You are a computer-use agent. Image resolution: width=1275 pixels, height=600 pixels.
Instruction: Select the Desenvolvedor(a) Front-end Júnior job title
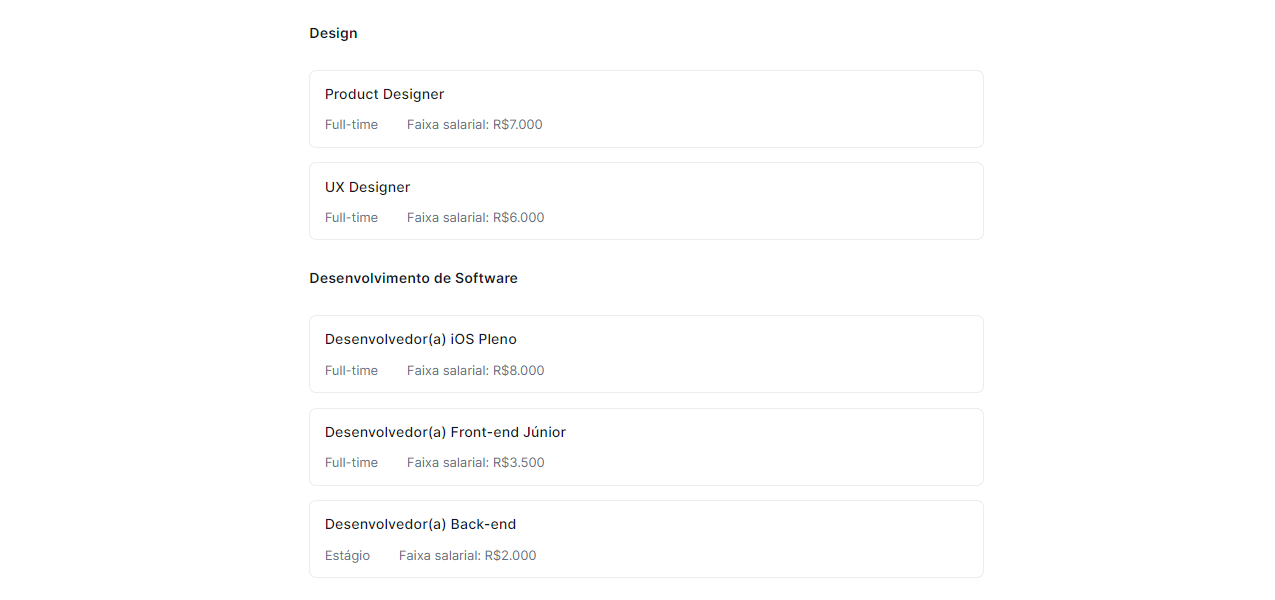444,432
